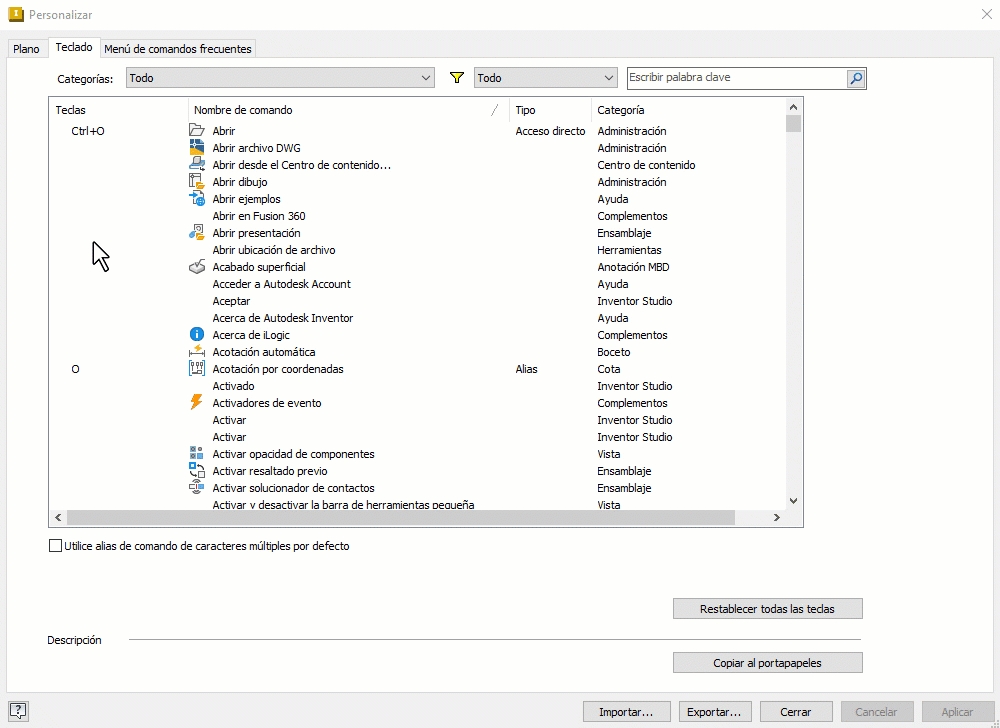Click the Ctrl+O shortcut cell

click(88, 131)
